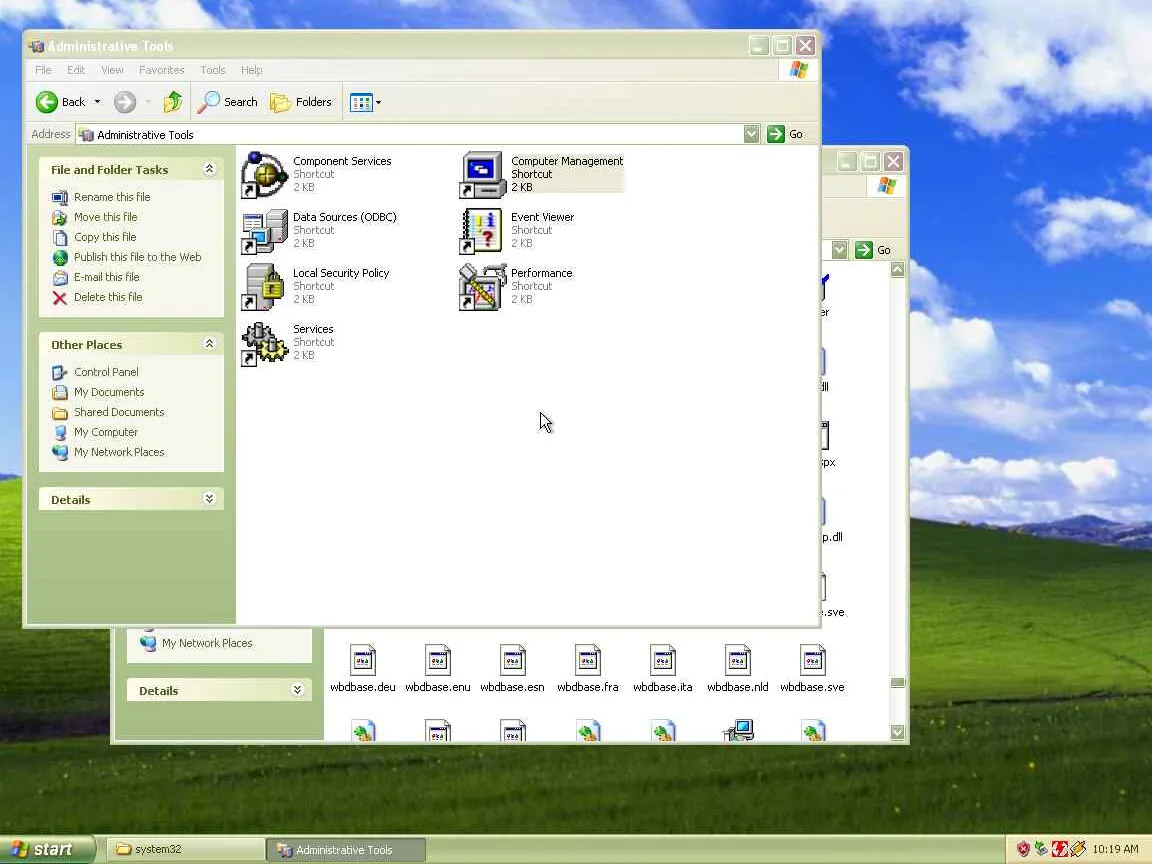Expand Details panel in system32 window
1152x864 pixels.
pyautogui.click(x=297, y=690)
